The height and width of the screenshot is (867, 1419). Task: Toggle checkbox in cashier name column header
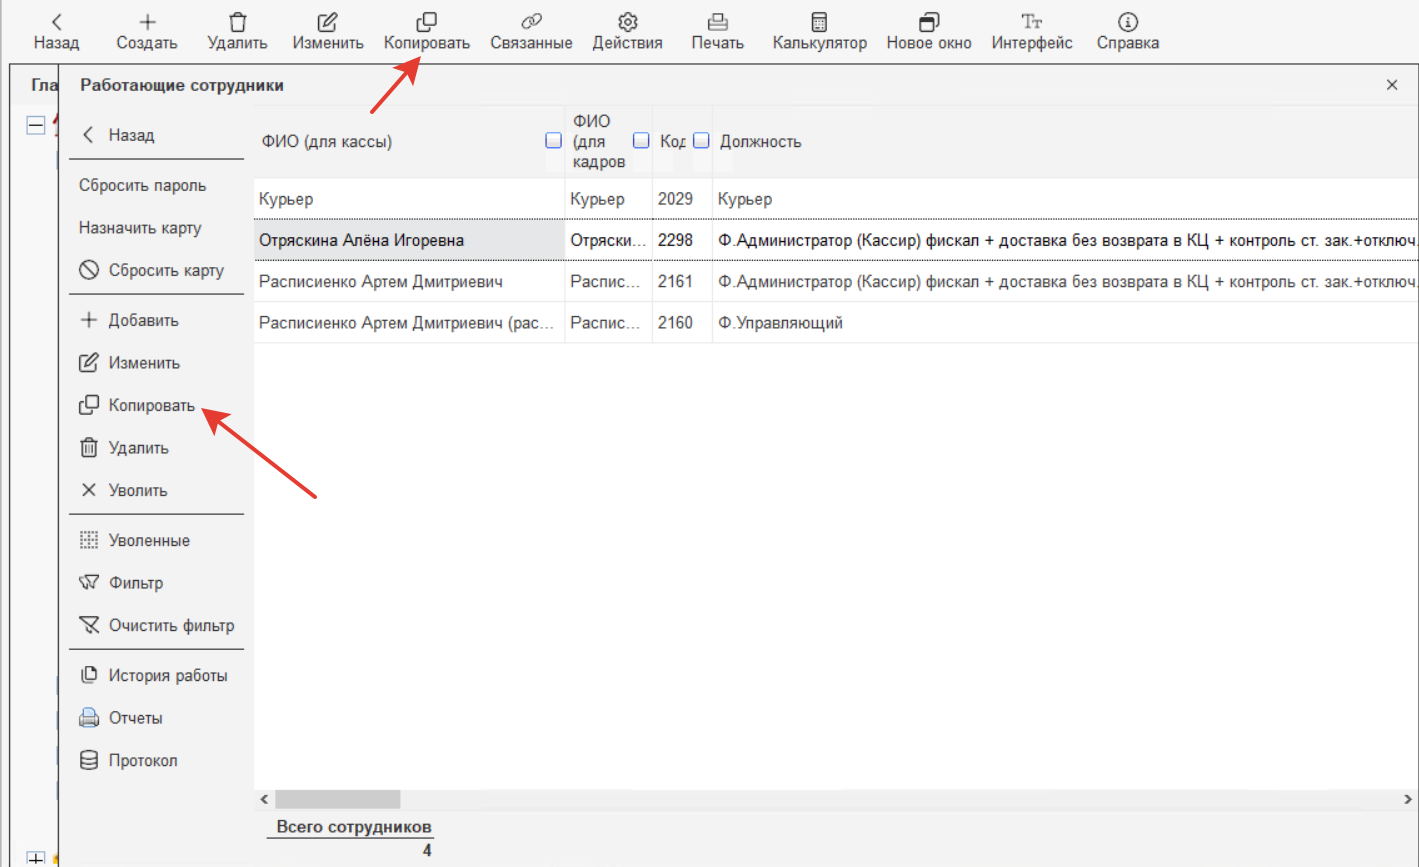(x=553, y=141)
